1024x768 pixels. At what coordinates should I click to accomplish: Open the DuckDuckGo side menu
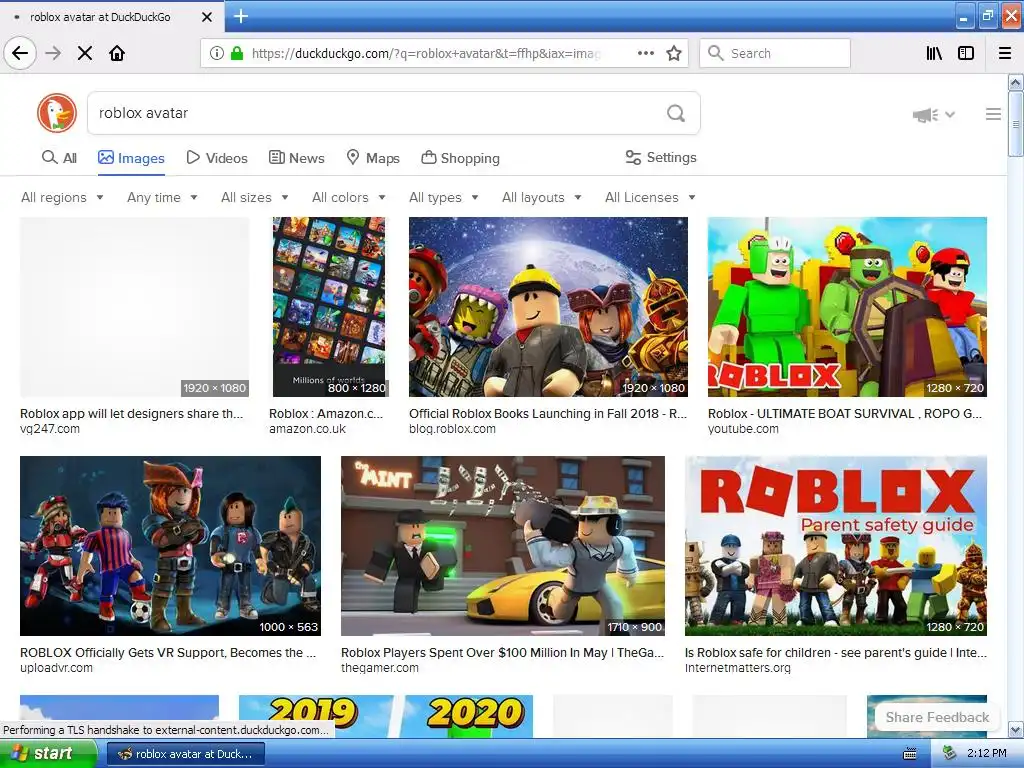tap(993, 114)
